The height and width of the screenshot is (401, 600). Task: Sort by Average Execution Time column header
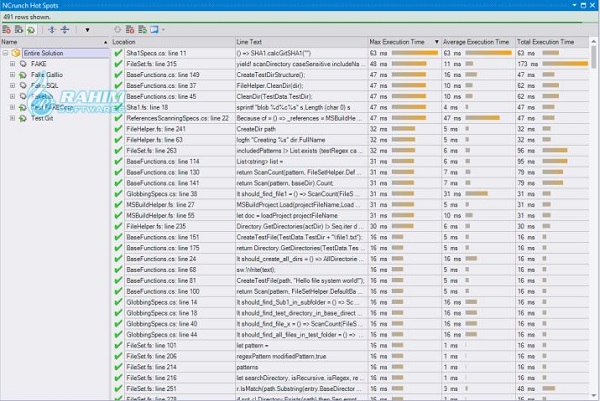(478, 42)
